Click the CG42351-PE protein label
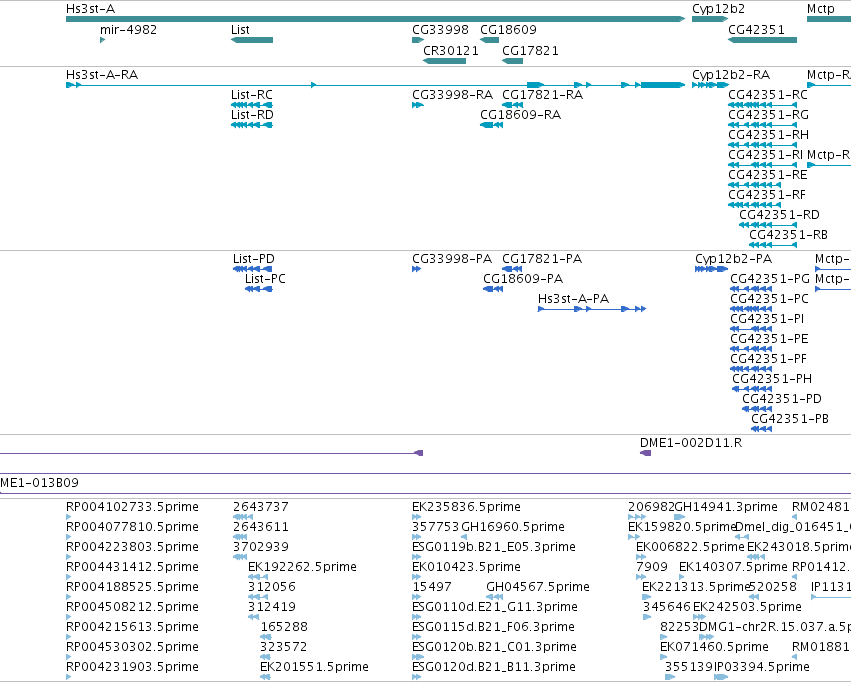The image size is (851, 682). tap(770, 340)
